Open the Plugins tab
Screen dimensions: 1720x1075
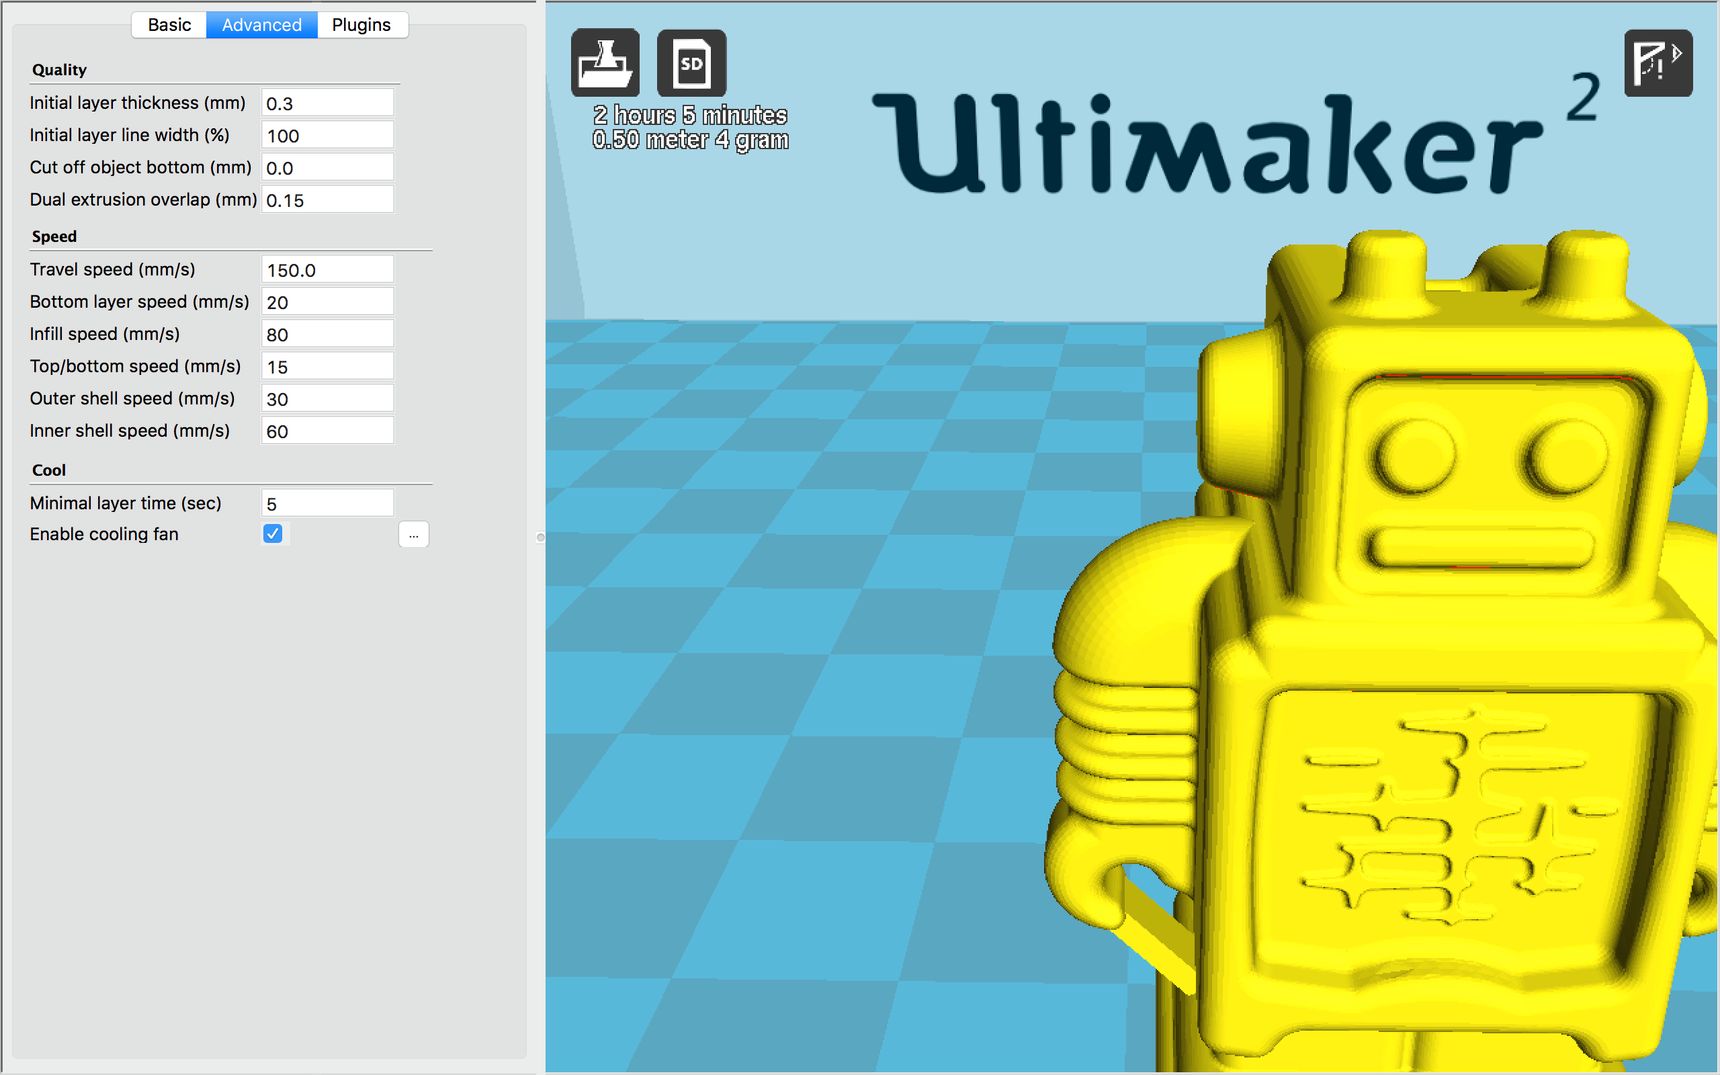tap(362, 25)
